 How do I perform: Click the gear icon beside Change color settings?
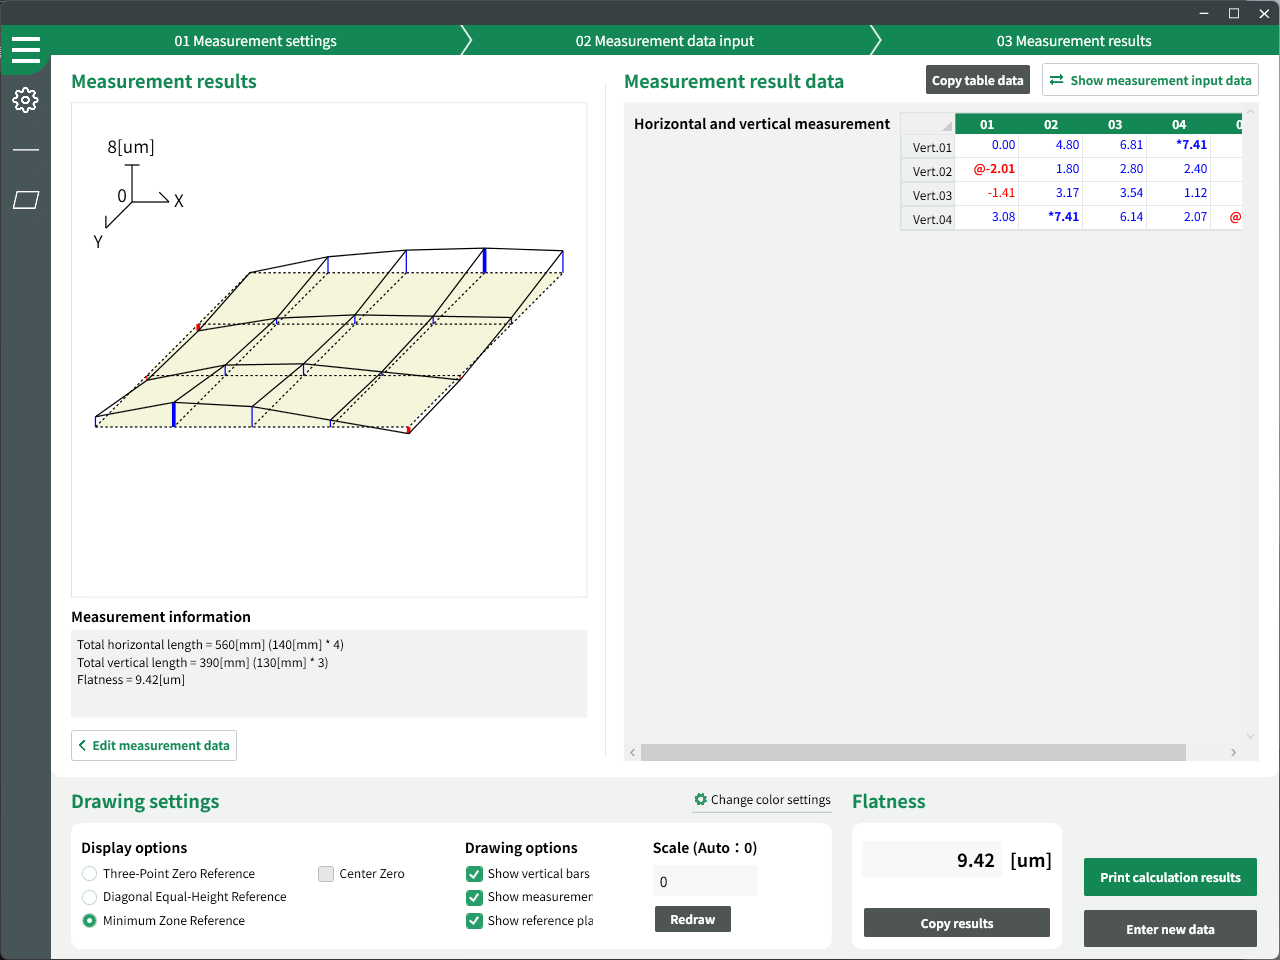[x=701, y=800]
